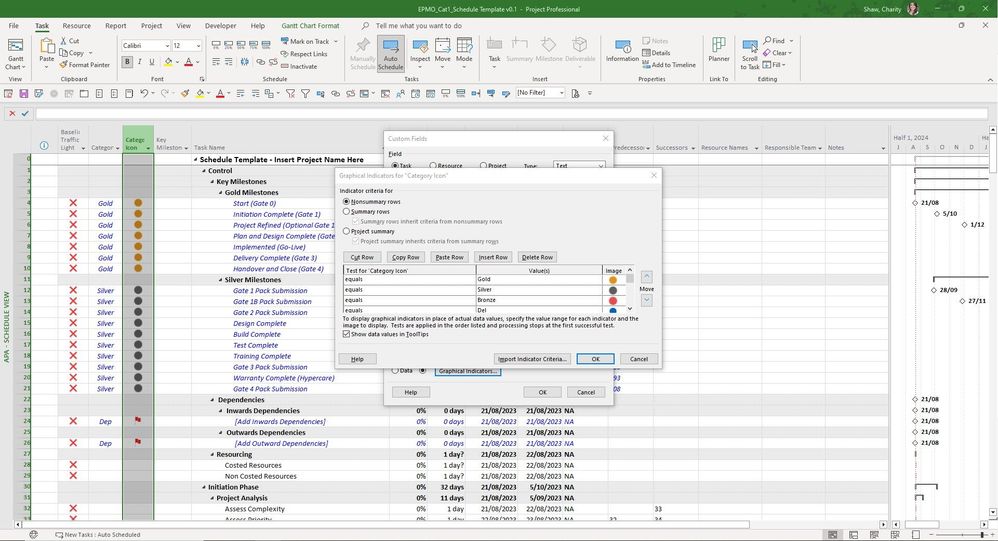Click the Scroll to Task icon

tap(750, 47)
